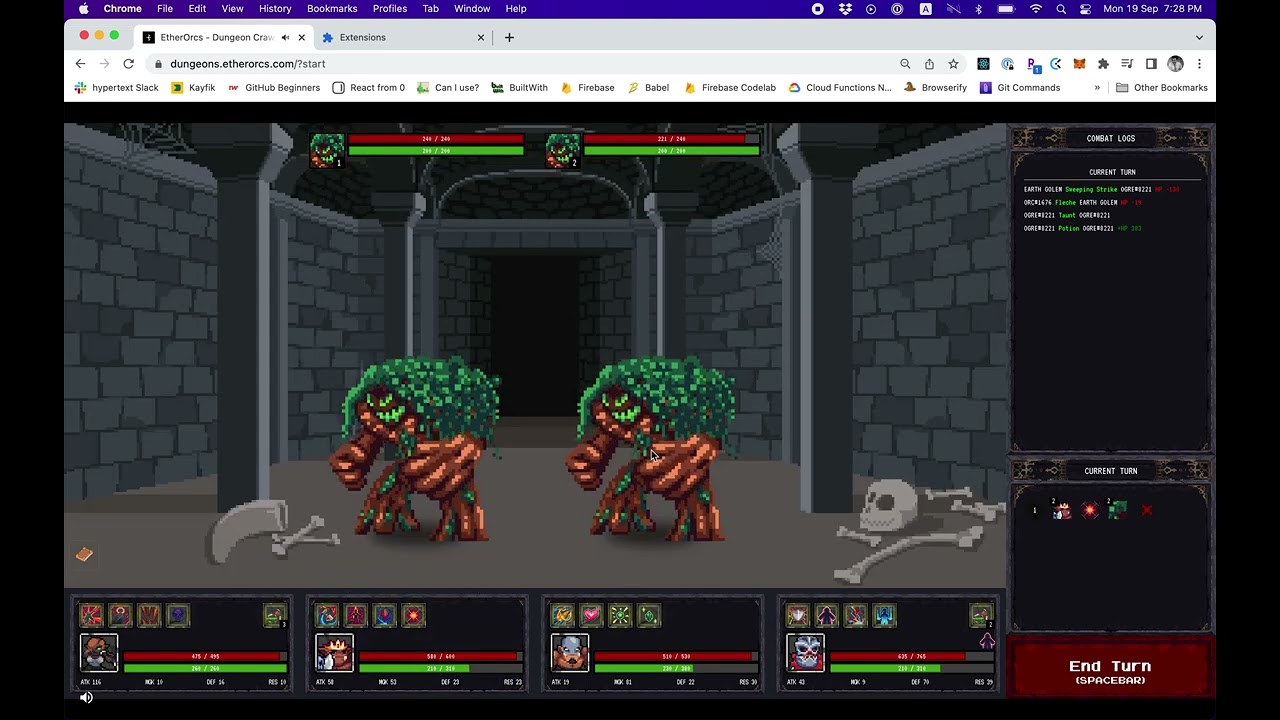This screenshot has height=720, width=1280.
Task: Mute the EtherOrcs tab audio
Action: [x=285, y=37]
